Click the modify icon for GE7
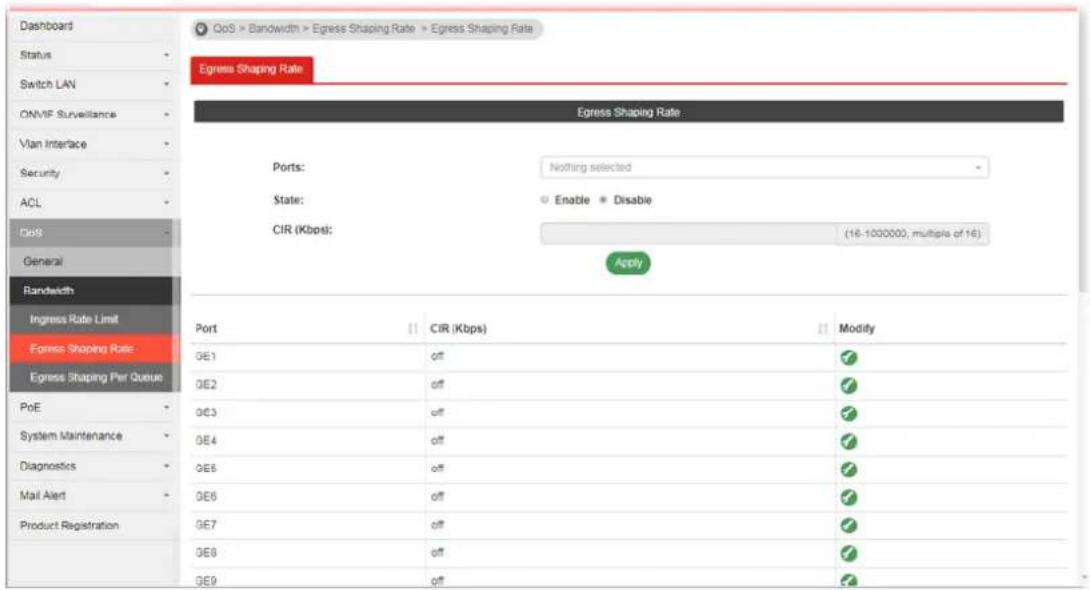This screenshot has width=1090, height=590. pyautogui.click(x=848, y=525)
